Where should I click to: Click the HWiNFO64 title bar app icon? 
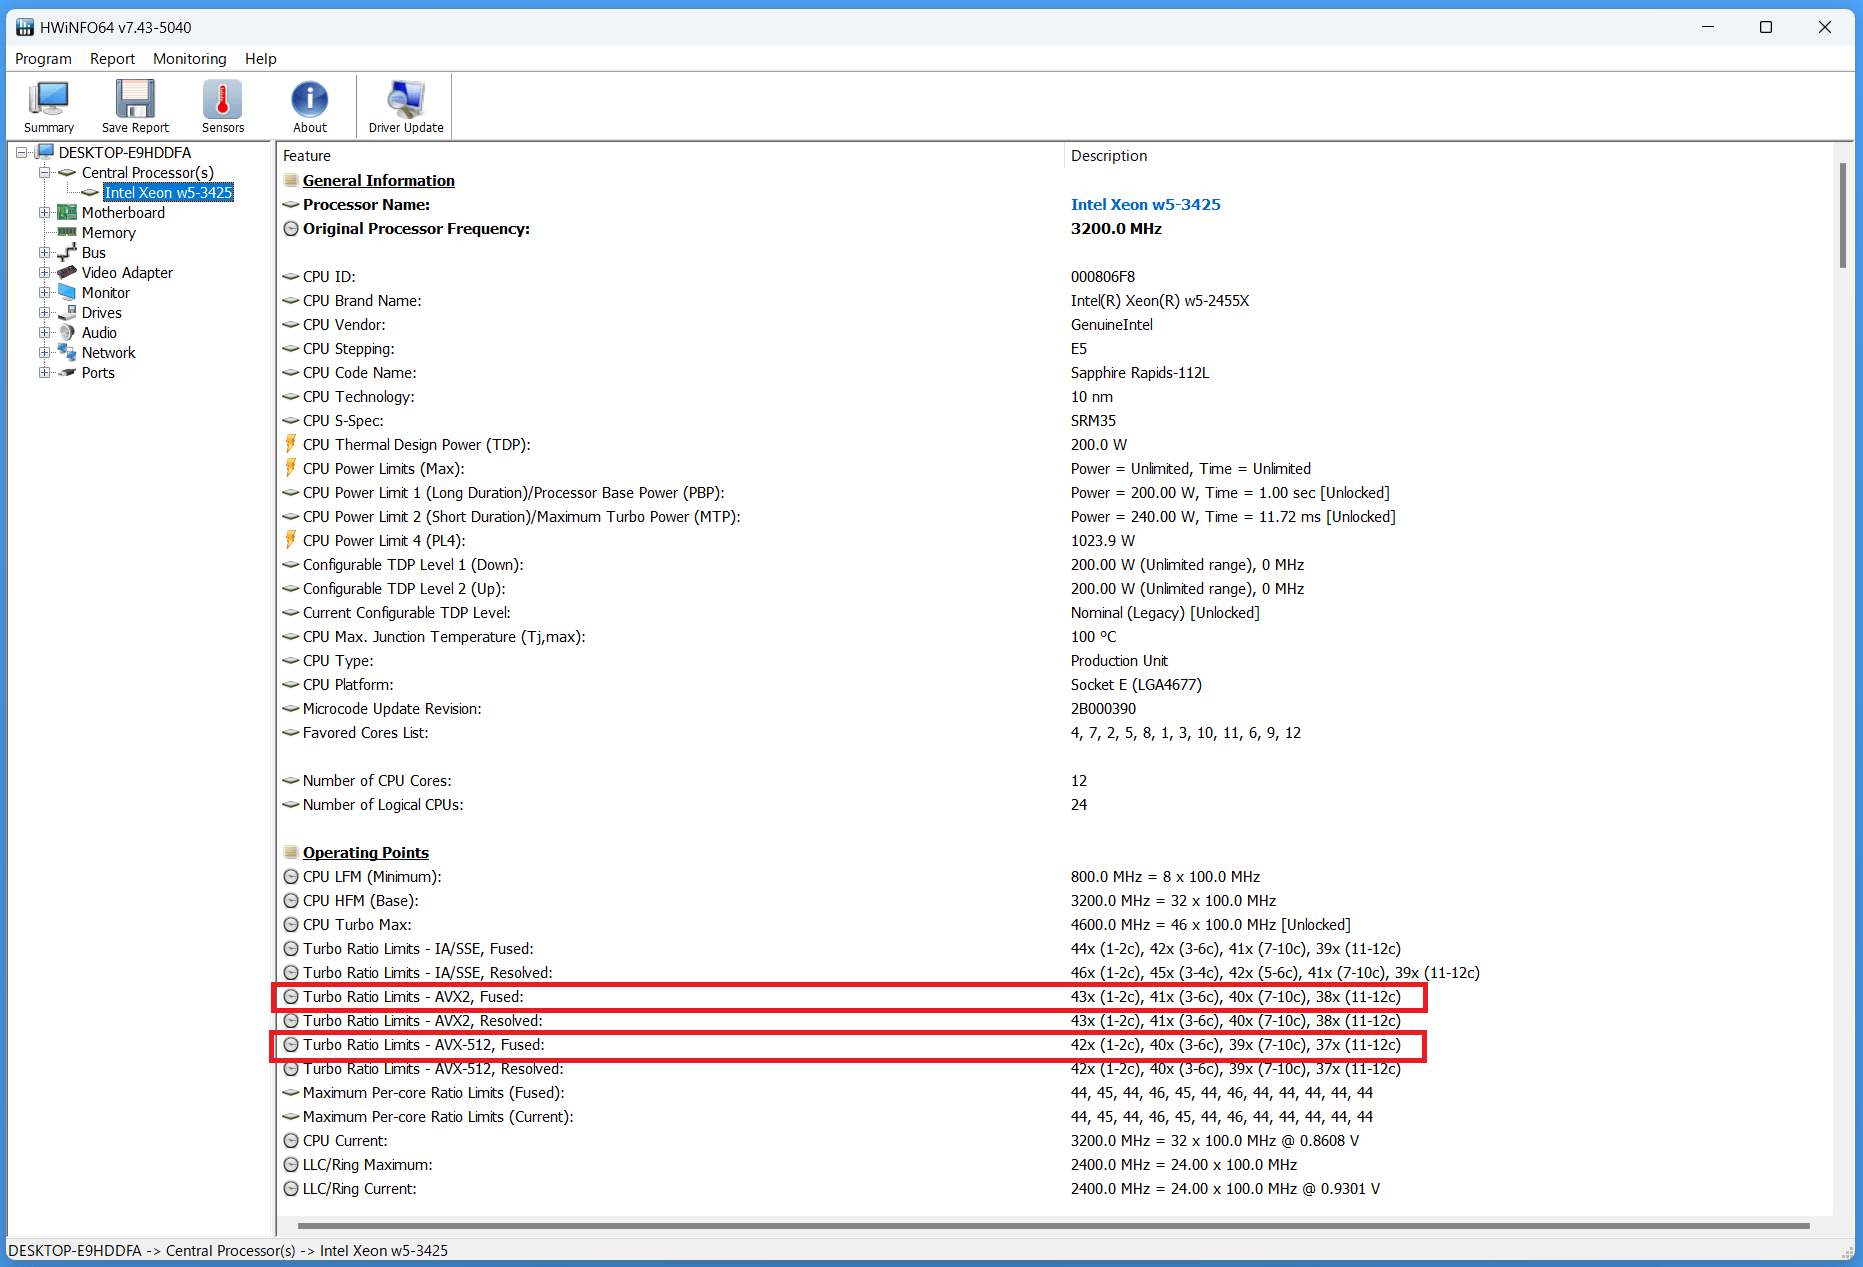click(x=25, y=27)
